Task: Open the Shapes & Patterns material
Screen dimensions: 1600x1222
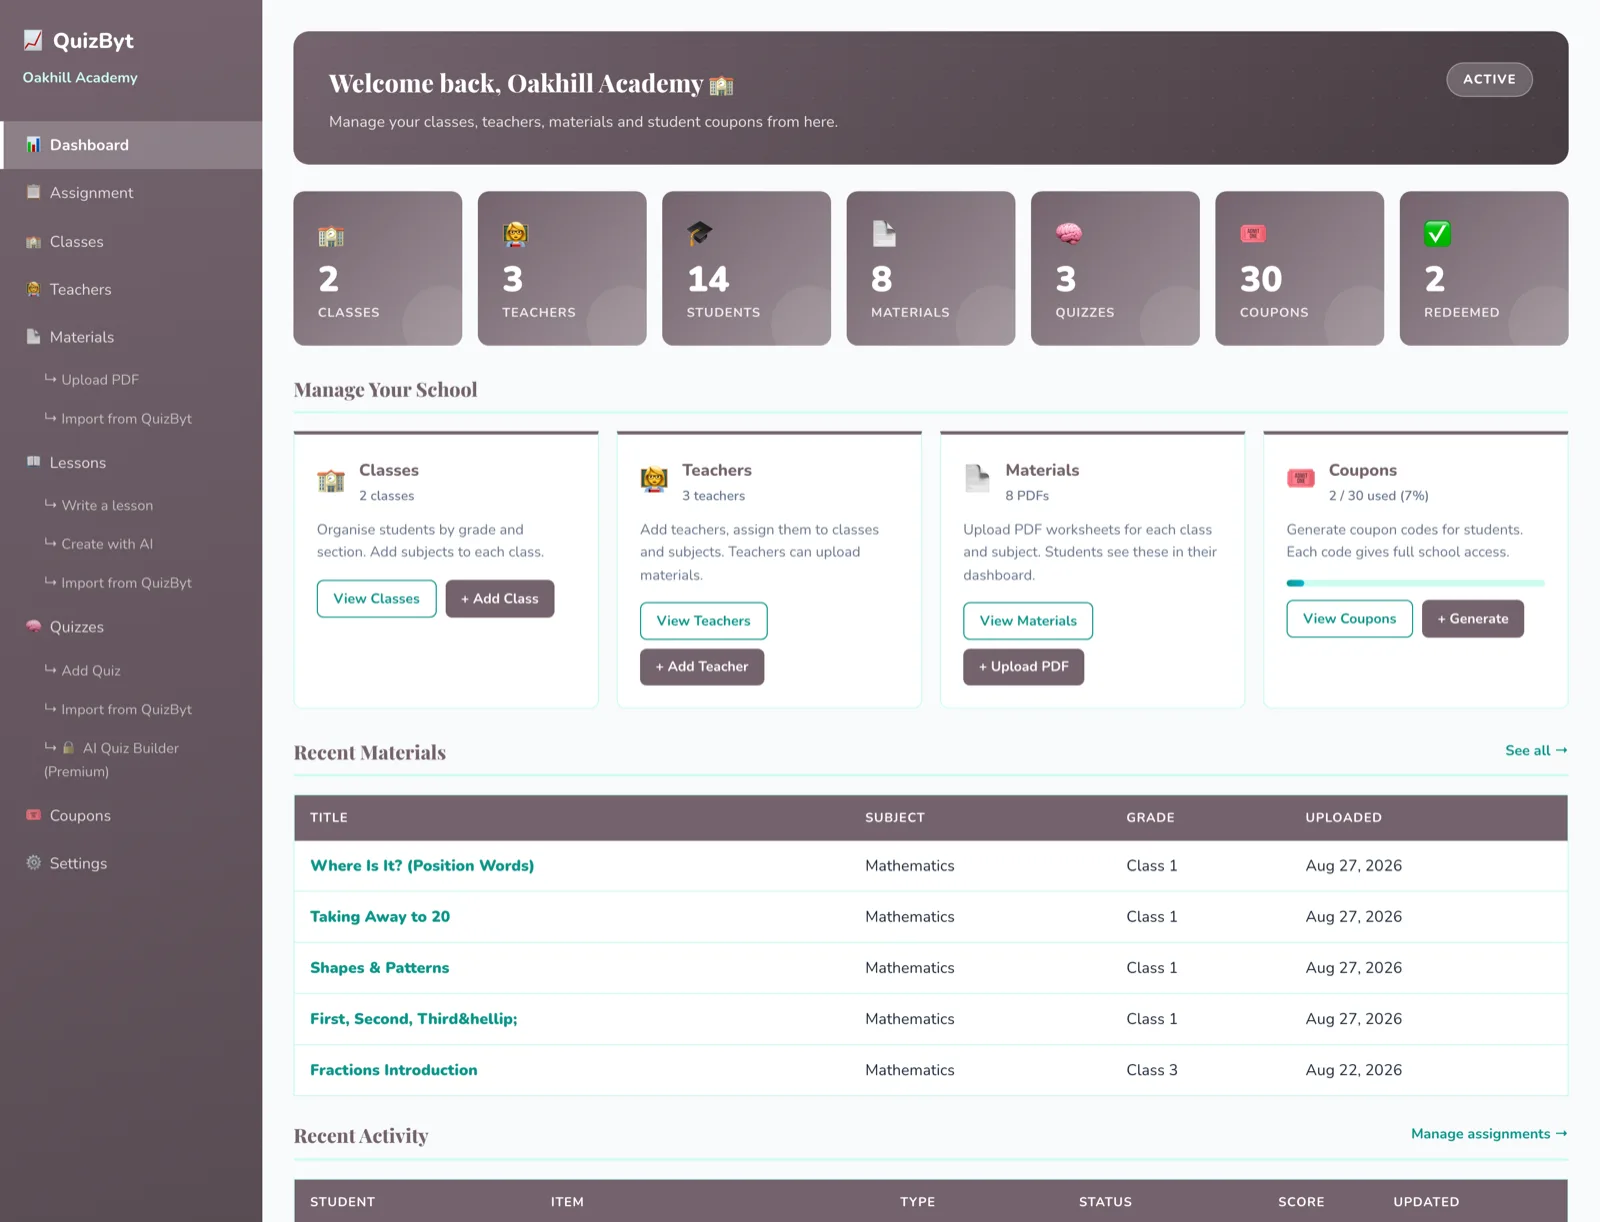Action: pos(380,968)
